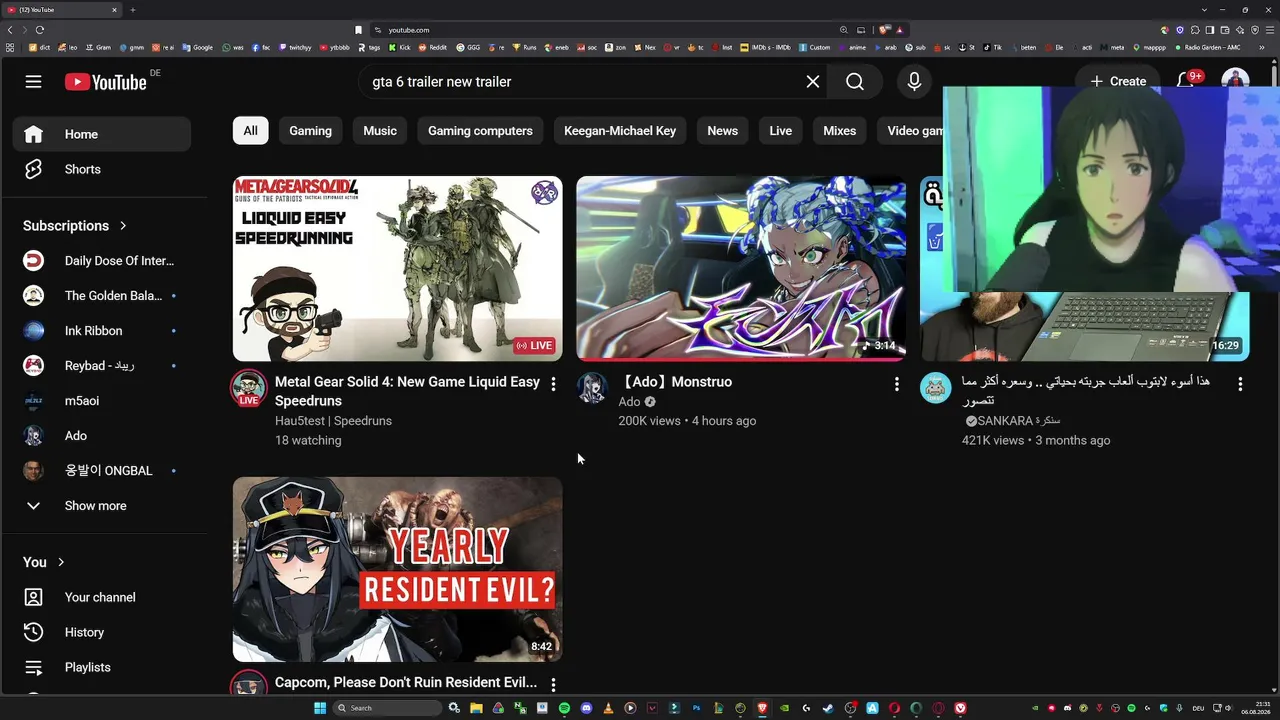The height and width of the screenshot is (720, 1280).
Task: Open the notifications bell
Action: point(1186,81)
